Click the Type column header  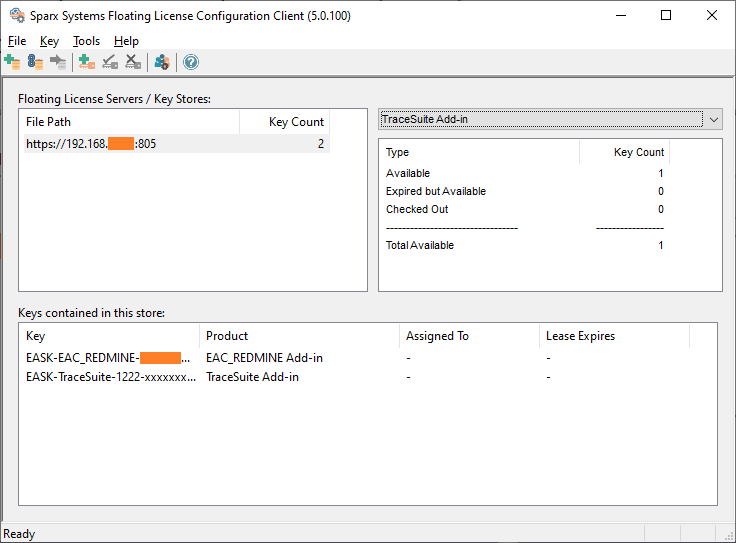tap(480, 152)
